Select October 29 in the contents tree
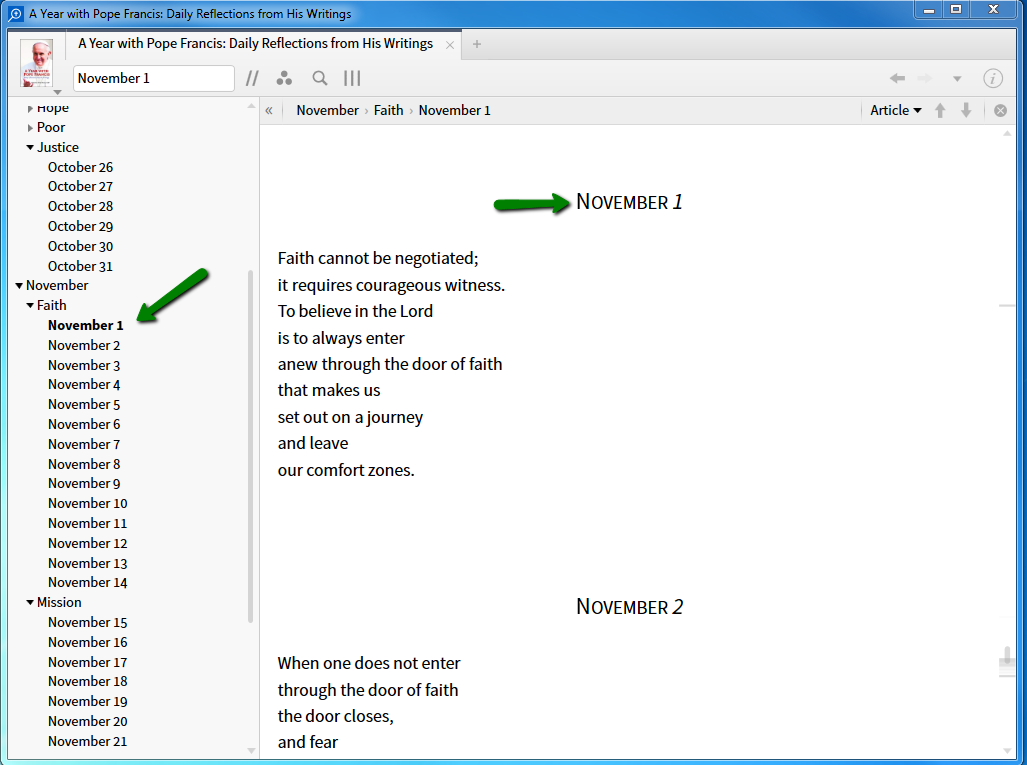1027x765 pixels. click(x=80, y=227)
